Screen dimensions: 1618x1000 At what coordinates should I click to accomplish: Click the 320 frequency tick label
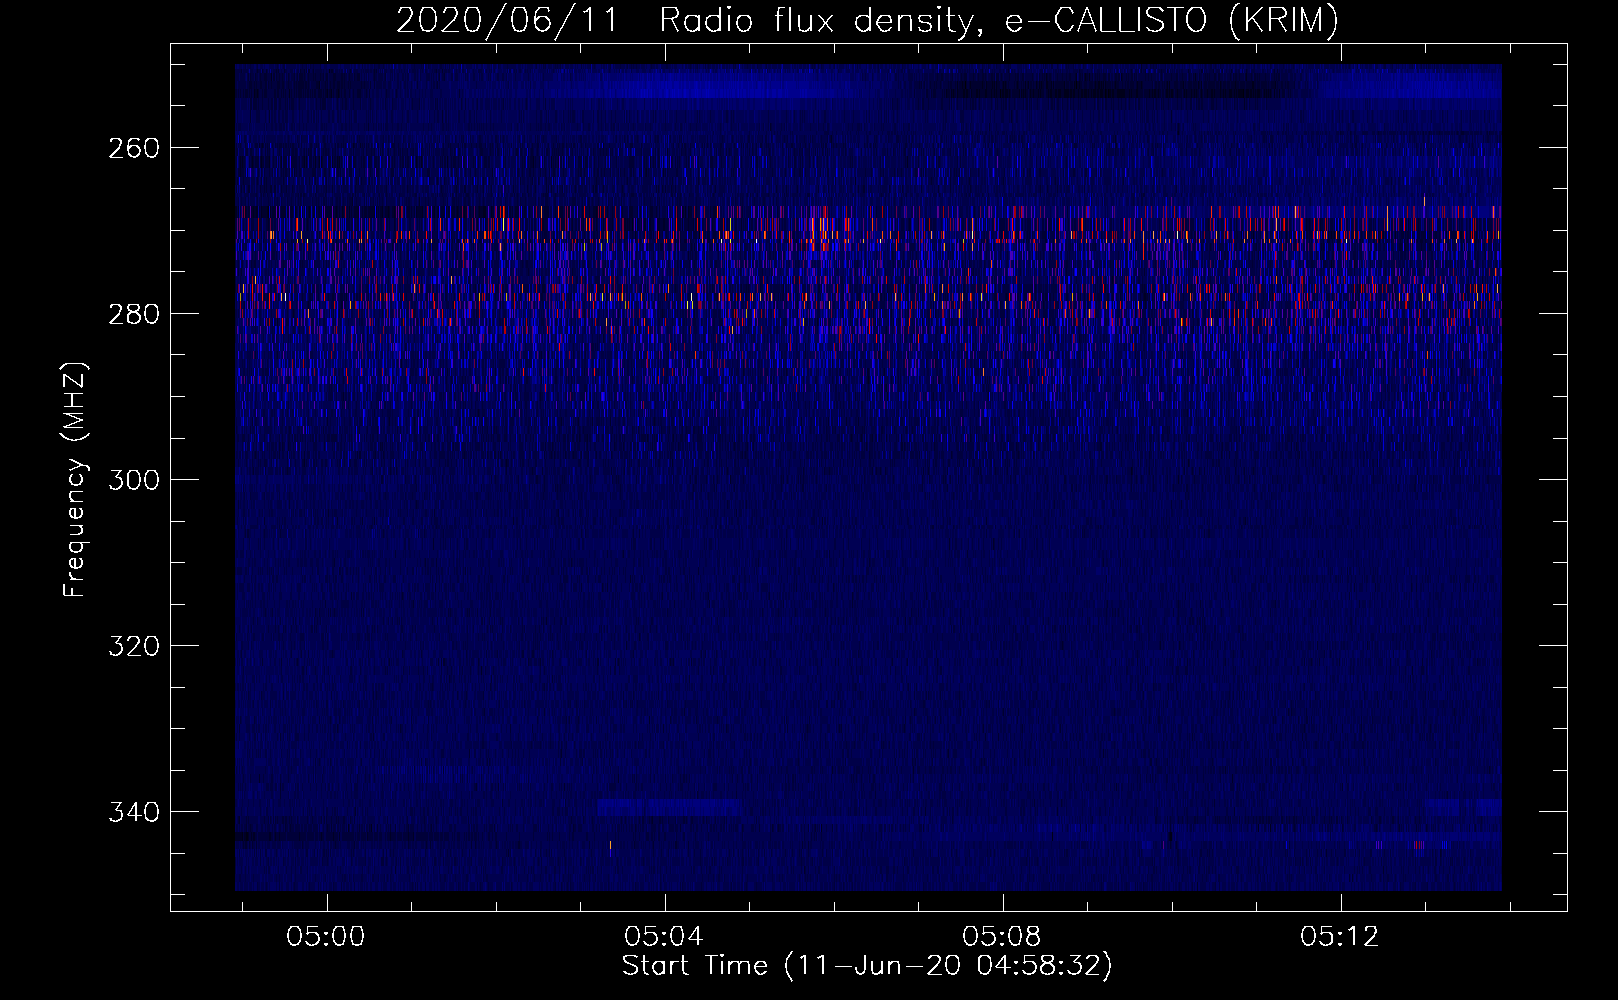(x=134, y=646)
